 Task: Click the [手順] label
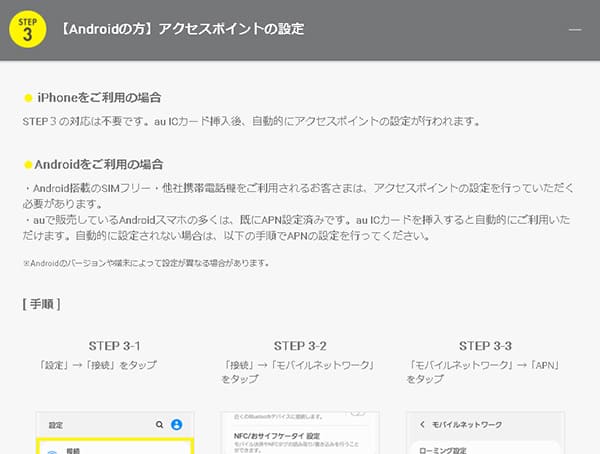41,304
